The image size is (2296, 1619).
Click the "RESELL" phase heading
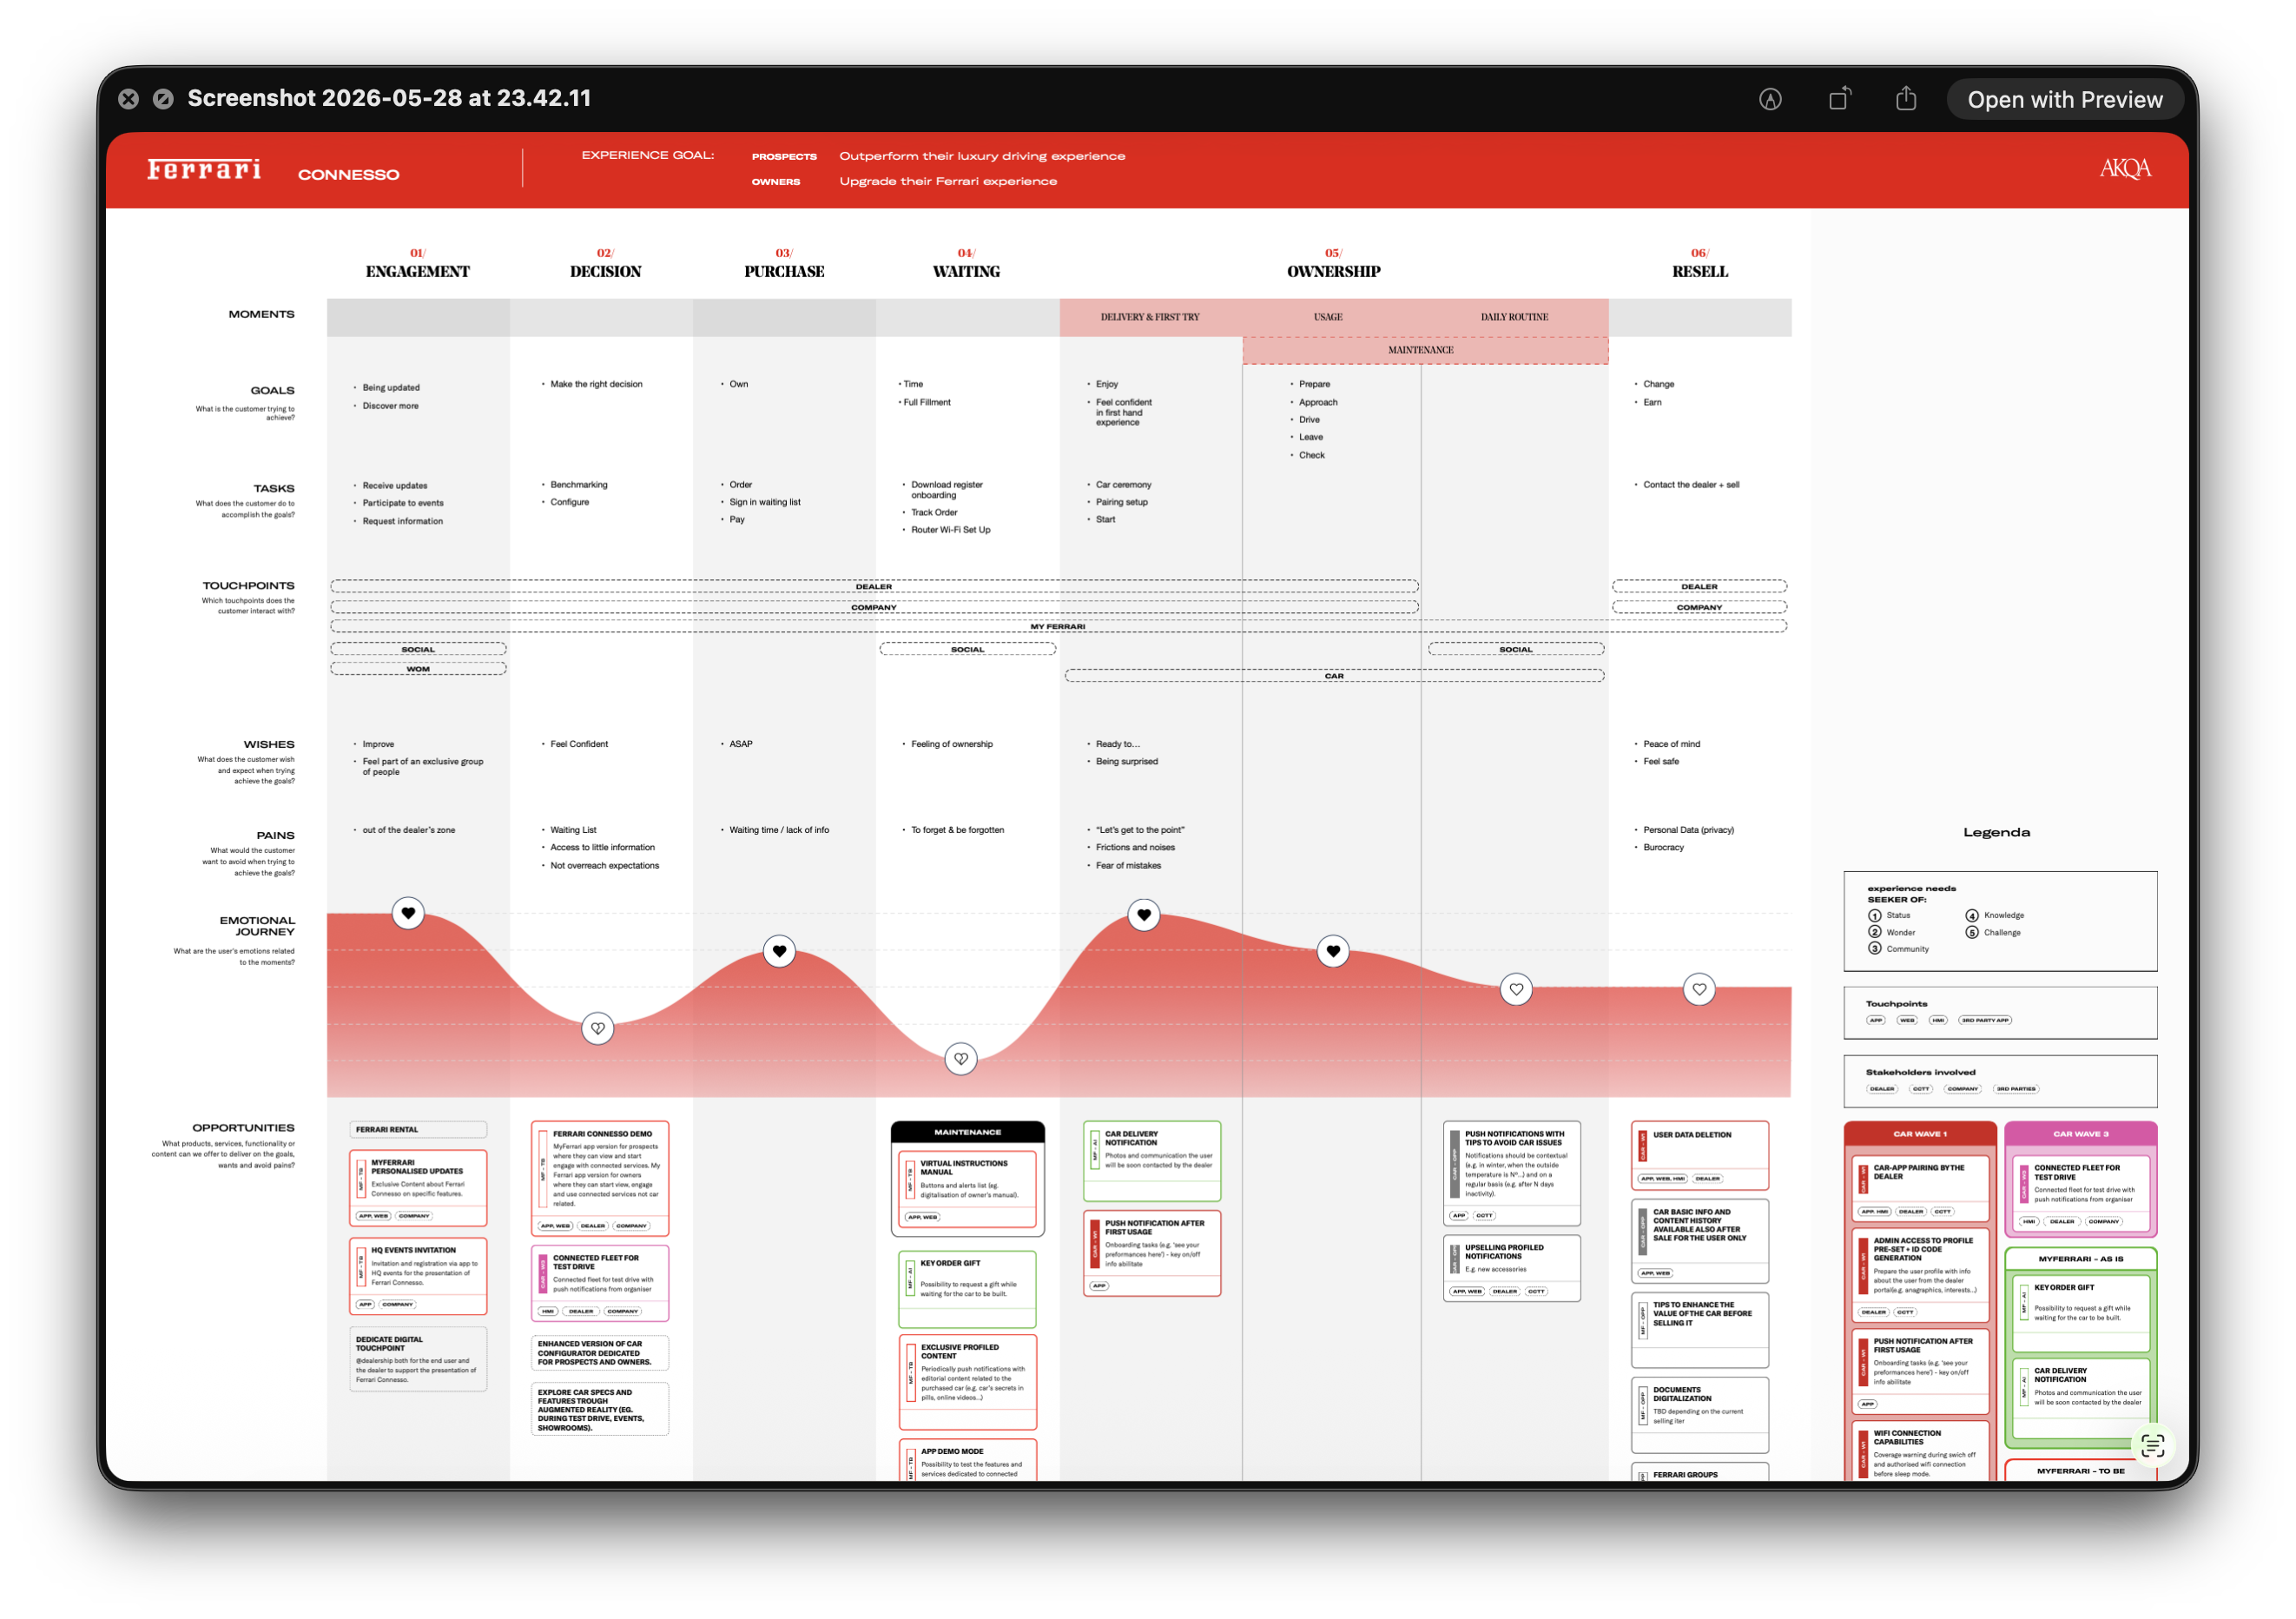pyautogui.click(x=1700, y=271)
